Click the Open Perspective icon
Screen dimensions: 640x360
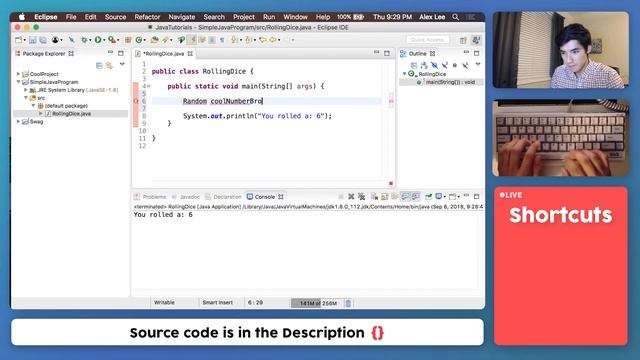[x=463, y=40]
